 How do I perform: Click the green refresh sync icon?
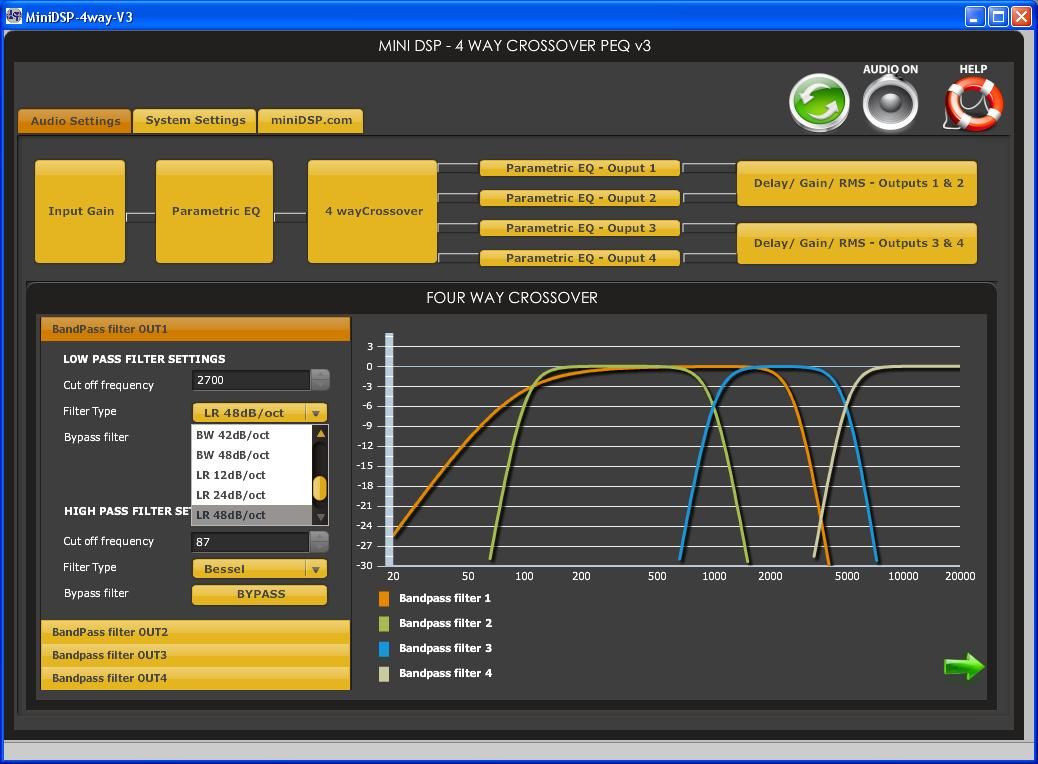coord(819,103)
